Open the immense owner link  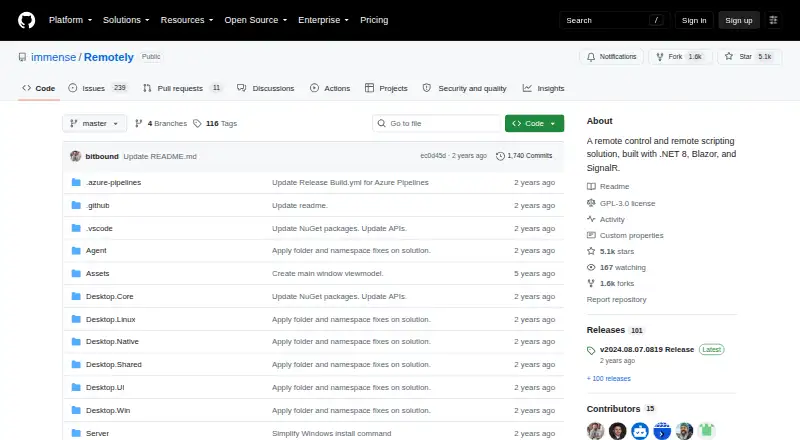54,57
